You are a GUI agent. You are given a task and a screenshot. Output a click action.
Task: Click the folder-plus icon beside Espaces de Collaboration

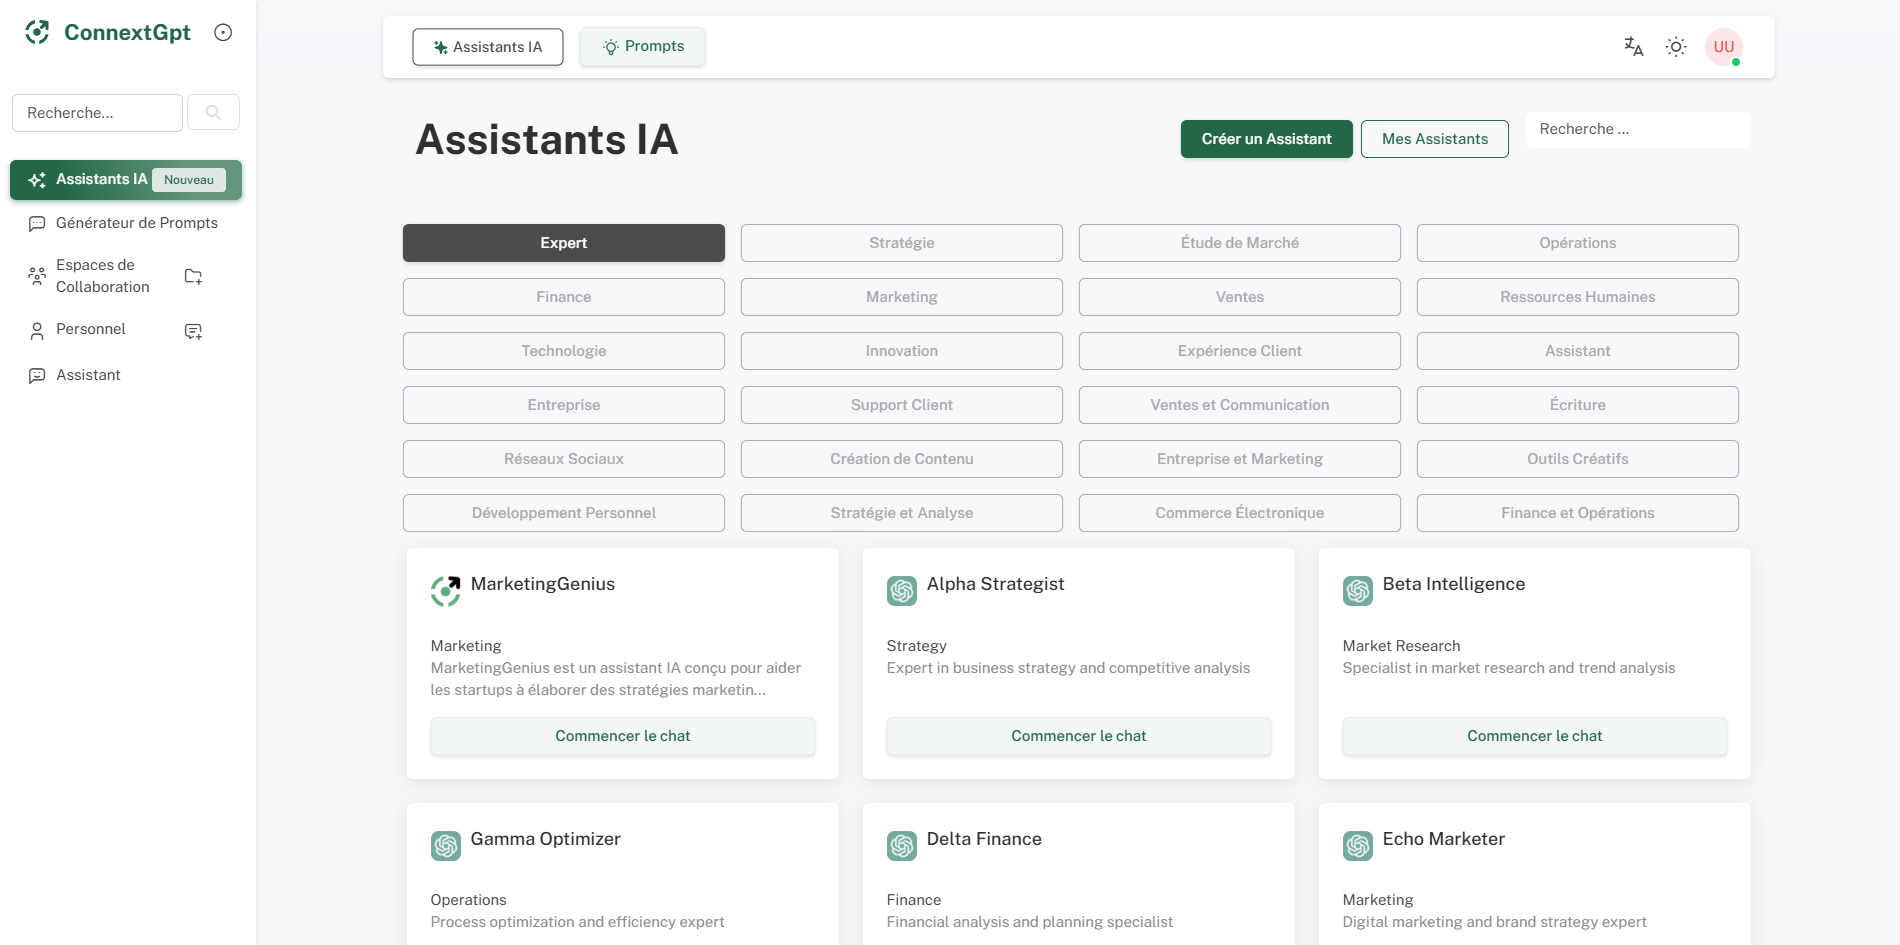coord(192,276)
